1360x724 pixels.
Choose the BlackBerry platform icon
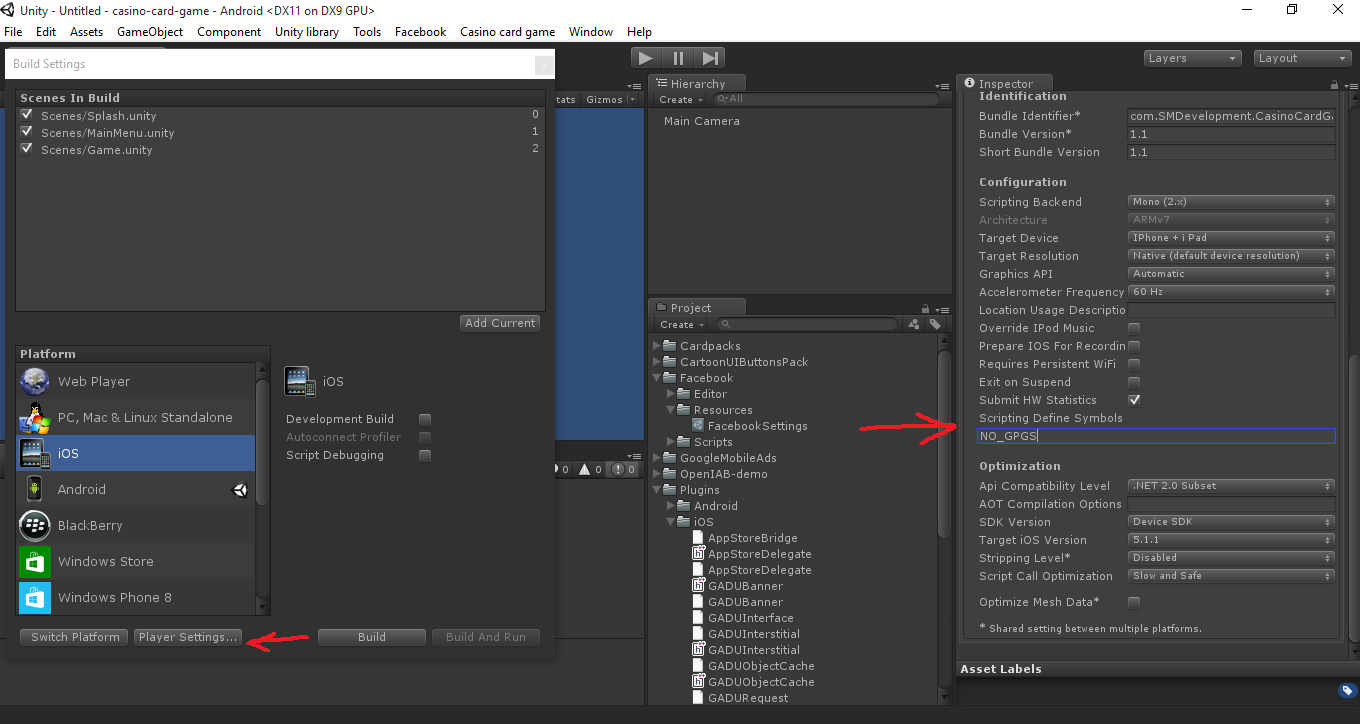(x=35, y=525)
